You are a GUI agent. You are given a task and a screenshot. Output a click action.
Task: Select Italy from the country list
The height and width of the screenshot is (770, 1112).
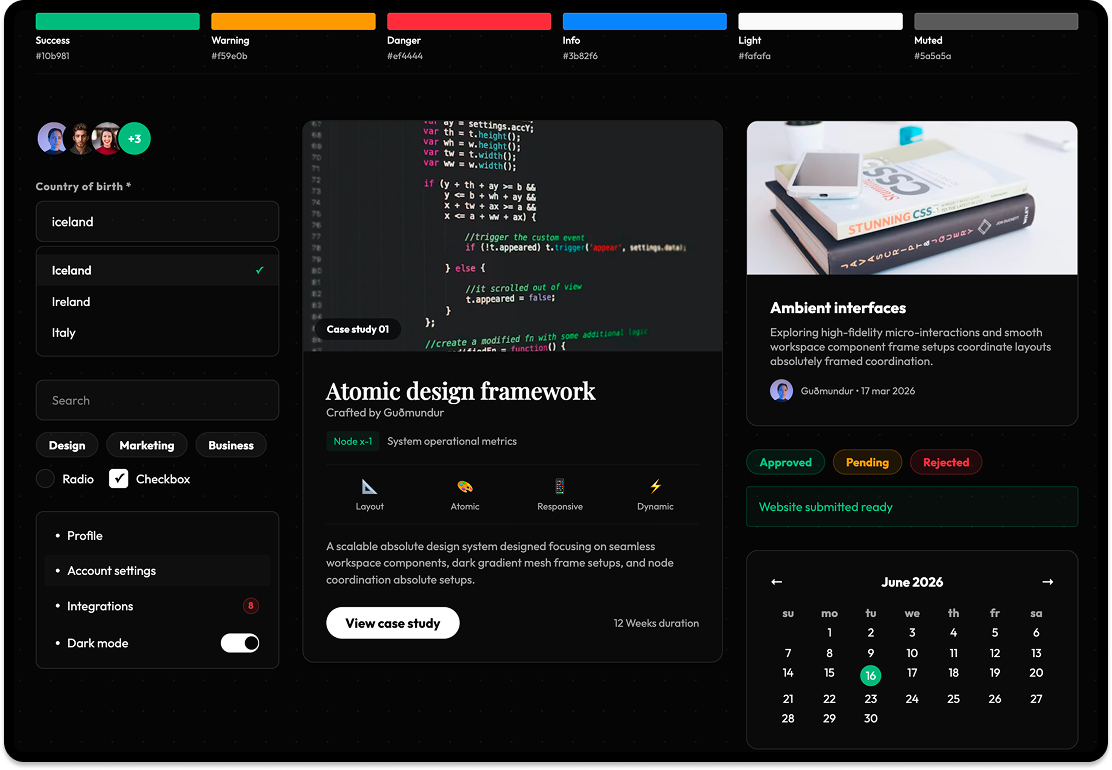coord(66,332)
